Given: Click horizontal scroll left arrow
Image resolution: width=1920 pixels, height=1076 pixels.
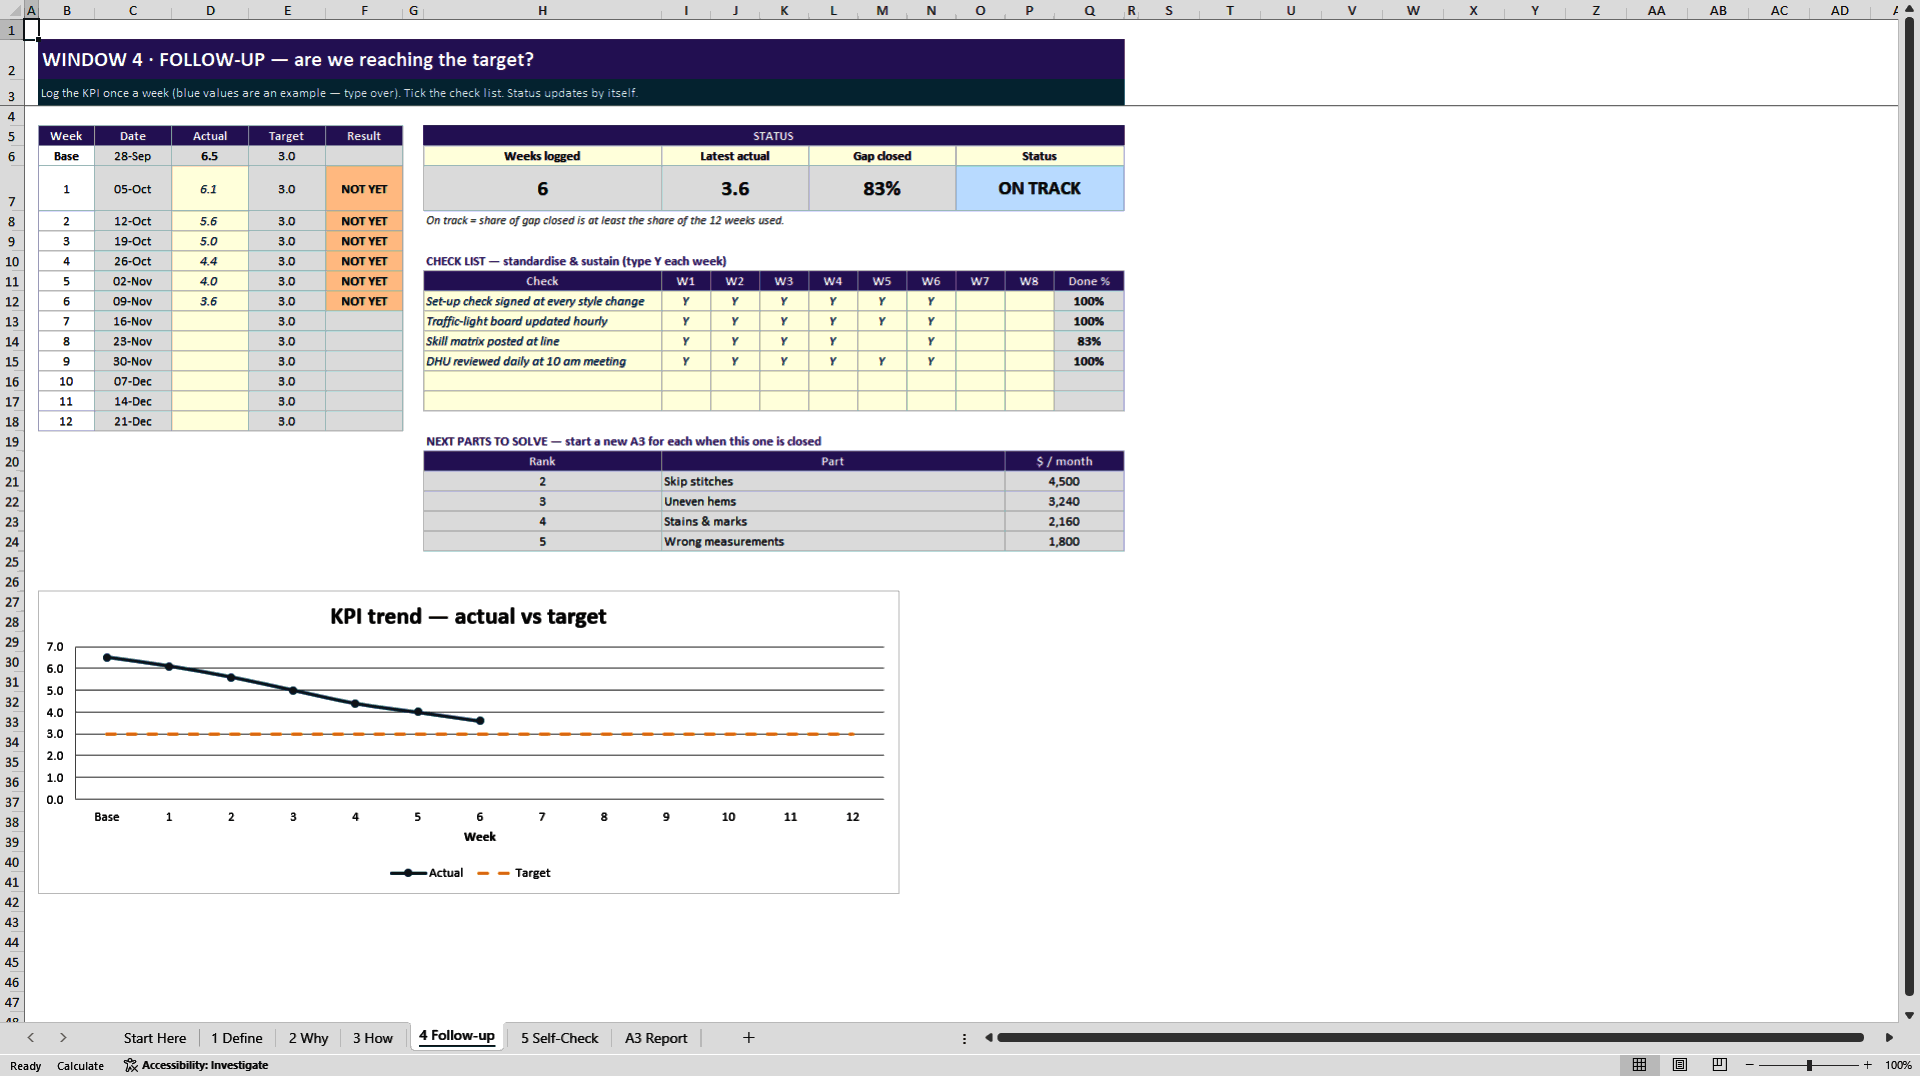Looking at the screenshot, I should pos(988,1038).
